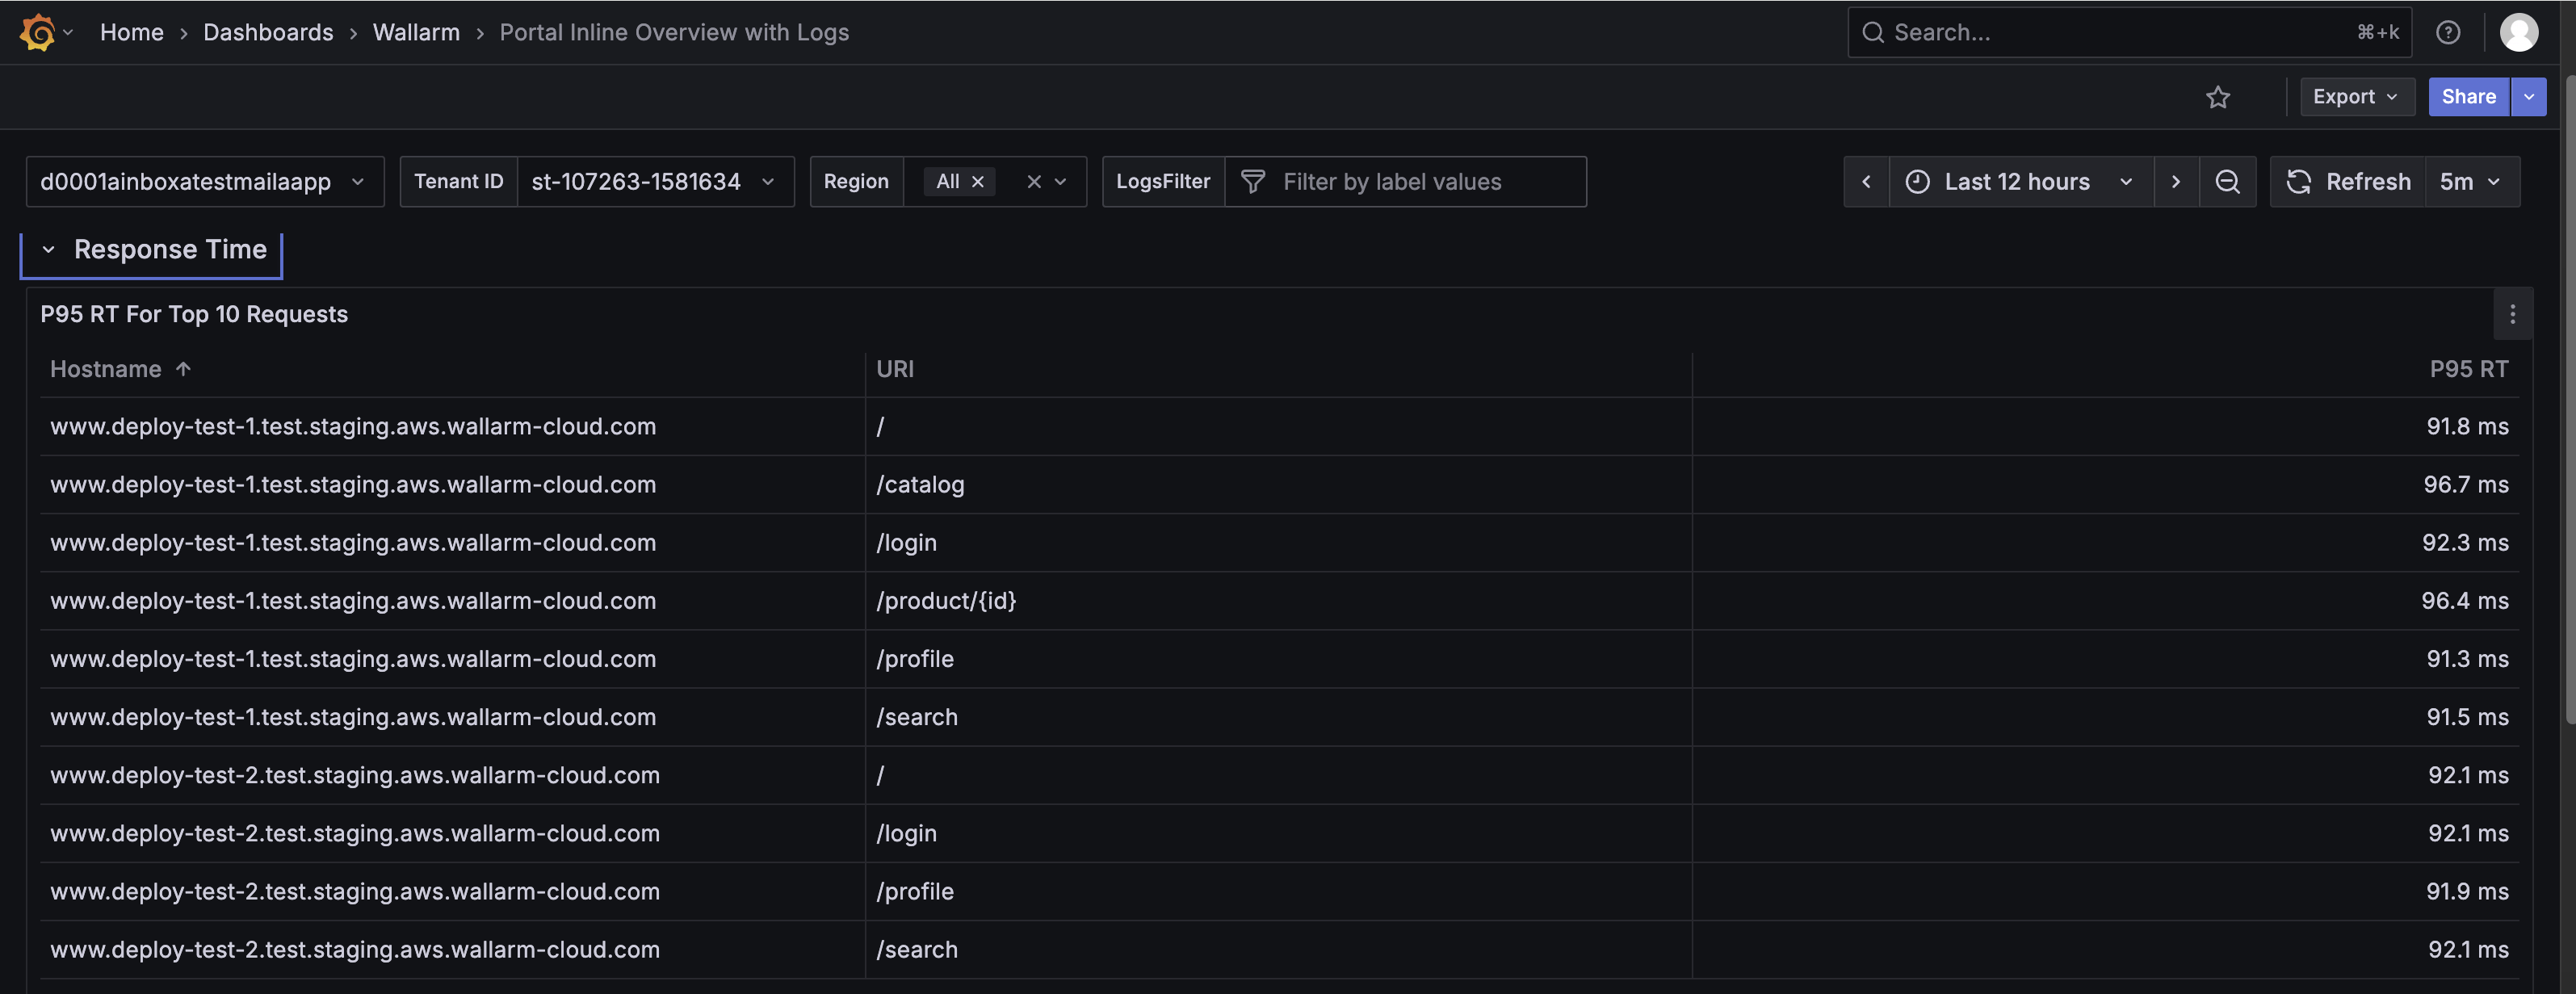Click the Share button

click(x=2467, y=97)
